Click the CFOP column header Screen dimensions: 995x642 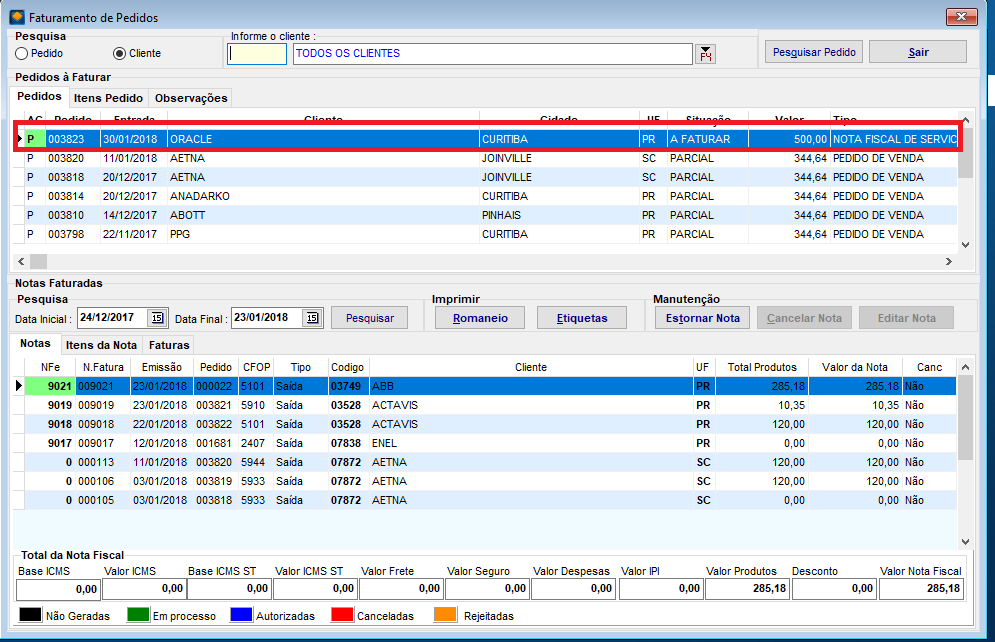(x=256, y=367)
